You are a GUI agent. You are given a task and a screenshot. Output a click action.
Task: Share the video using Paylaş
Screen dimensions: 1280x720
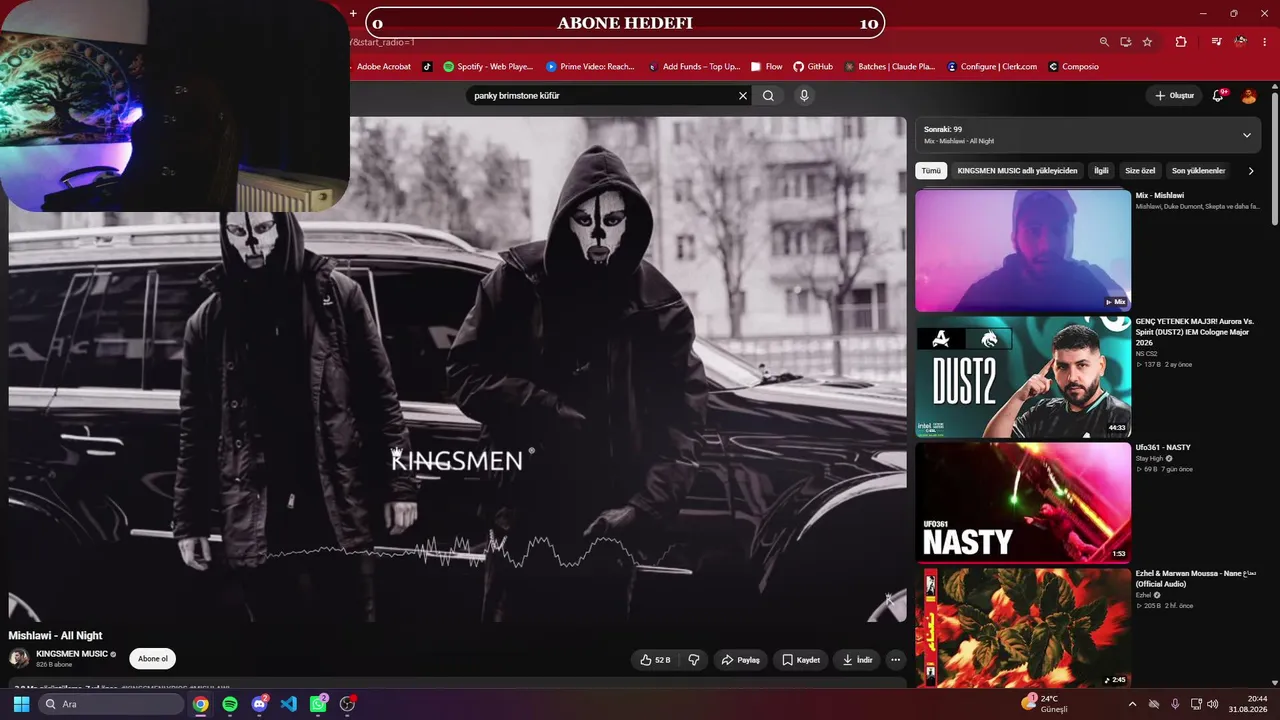click(x=741, y=660)
